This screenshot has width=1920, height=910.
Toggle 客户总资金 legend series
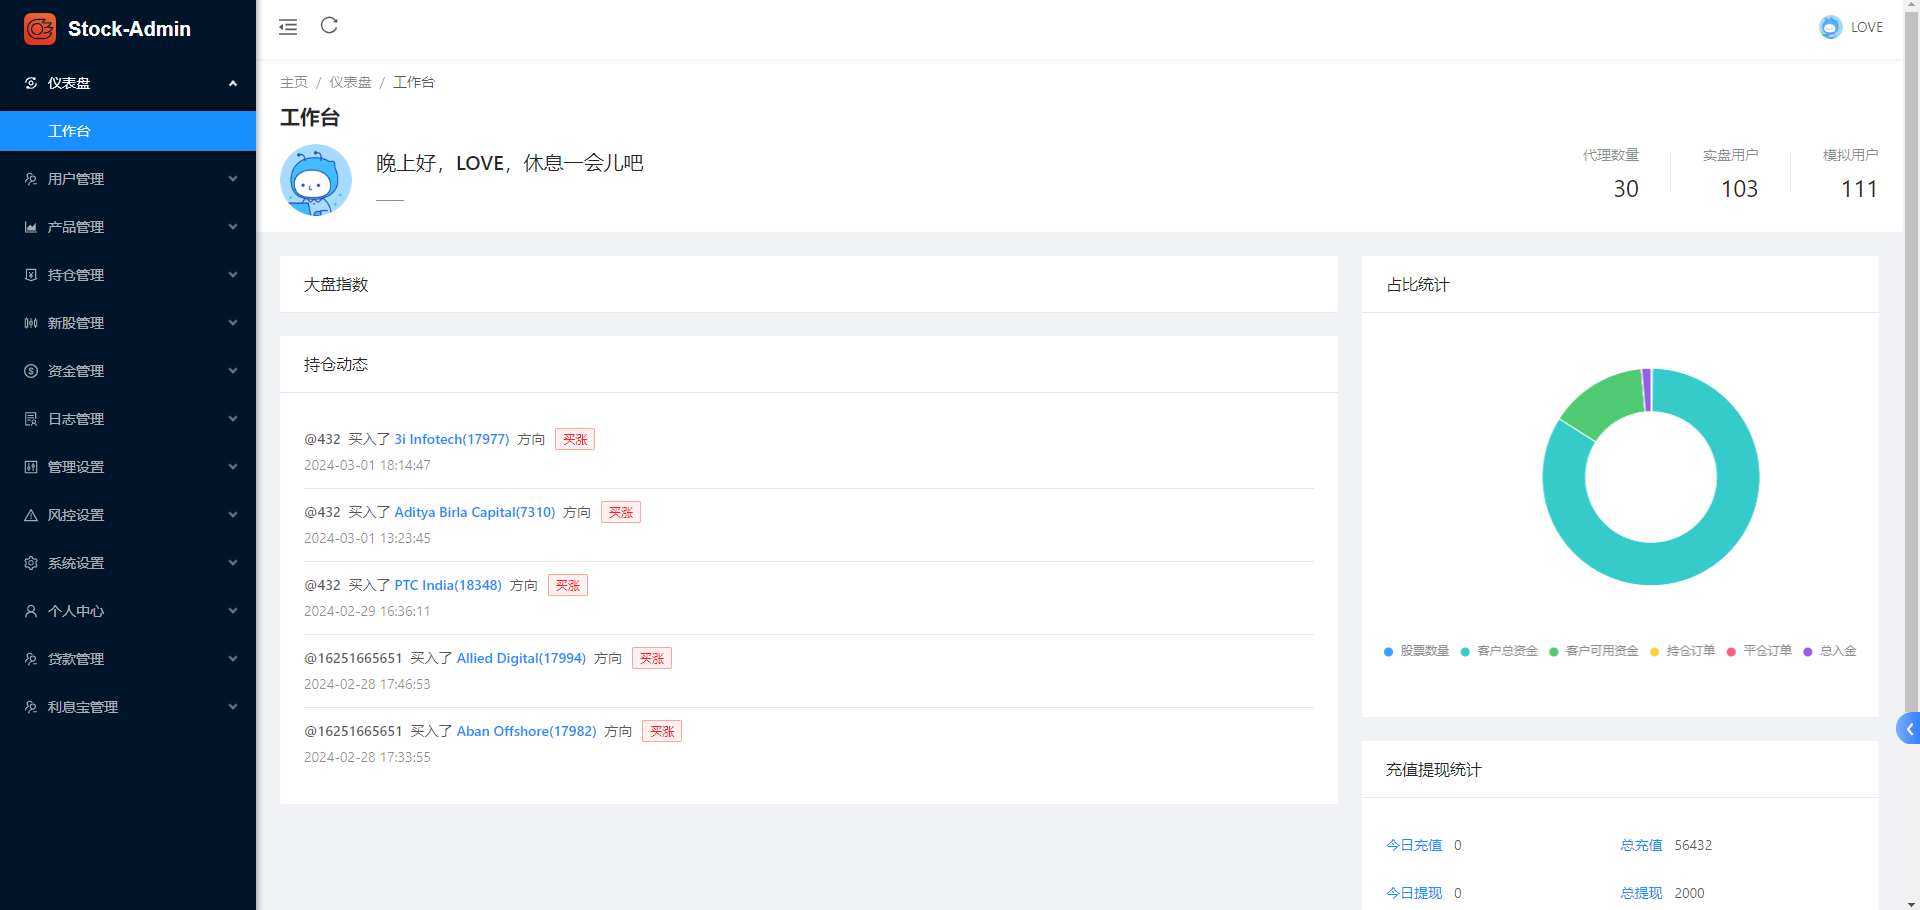(1499, 651)
